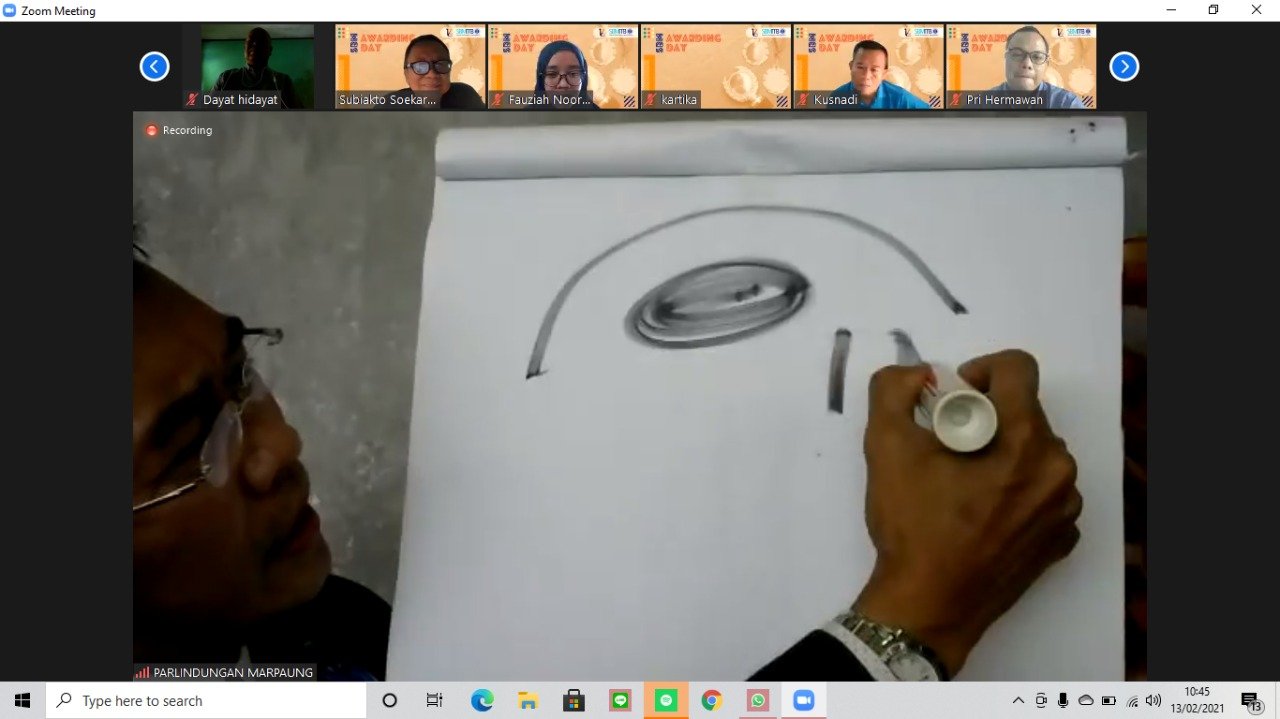
Task: Click the Recording status label
Action: 187,130
